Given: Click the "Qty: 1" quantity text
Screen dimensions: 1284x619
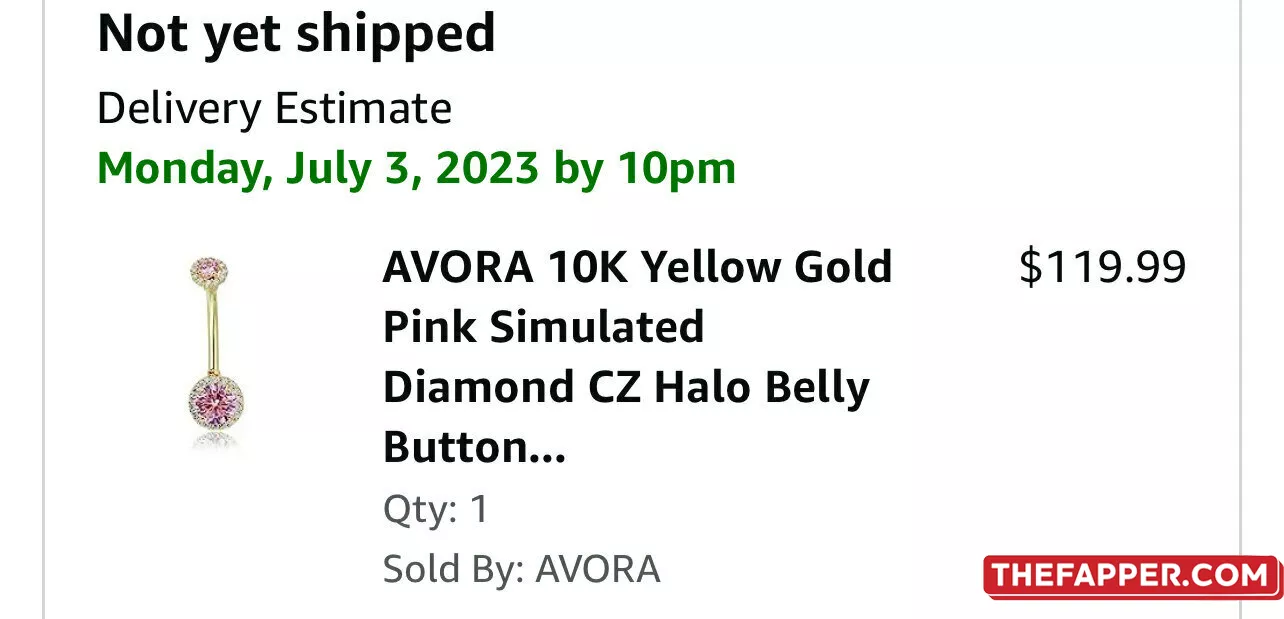Looking at the screenshot, I should [x=436, y=510].
